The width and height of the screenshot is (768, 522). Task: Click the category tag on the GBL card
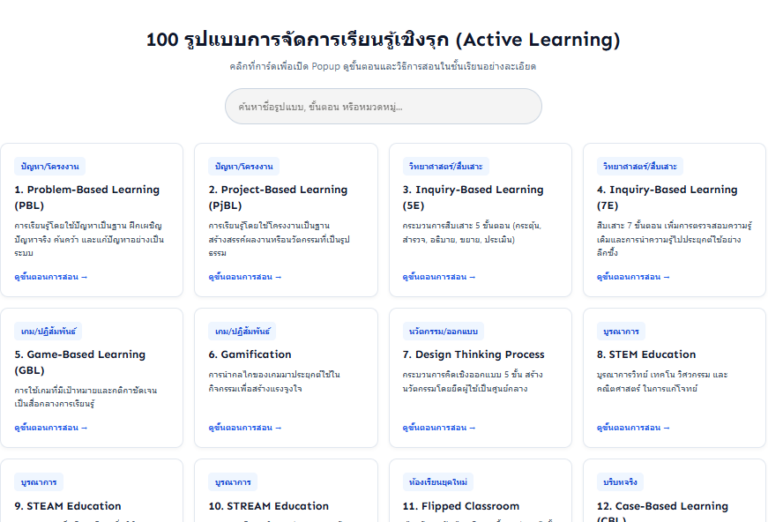click(48, 332)
